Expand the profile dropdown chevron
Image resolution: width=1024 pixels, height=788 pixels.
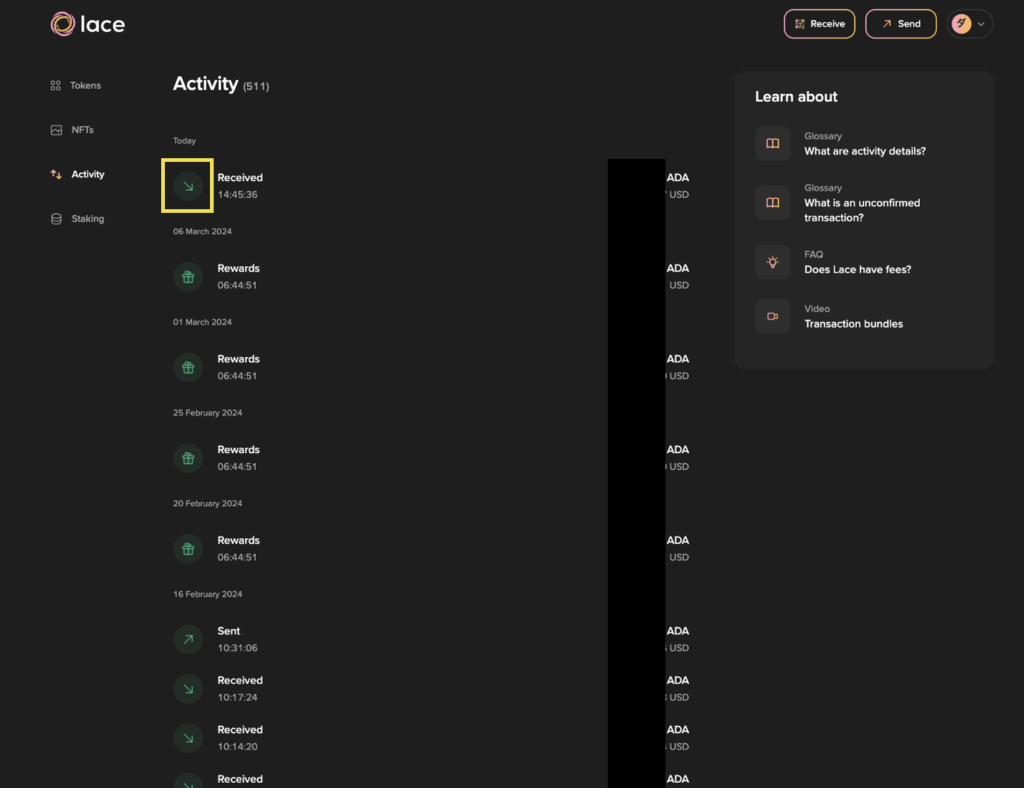coord(981,24)
